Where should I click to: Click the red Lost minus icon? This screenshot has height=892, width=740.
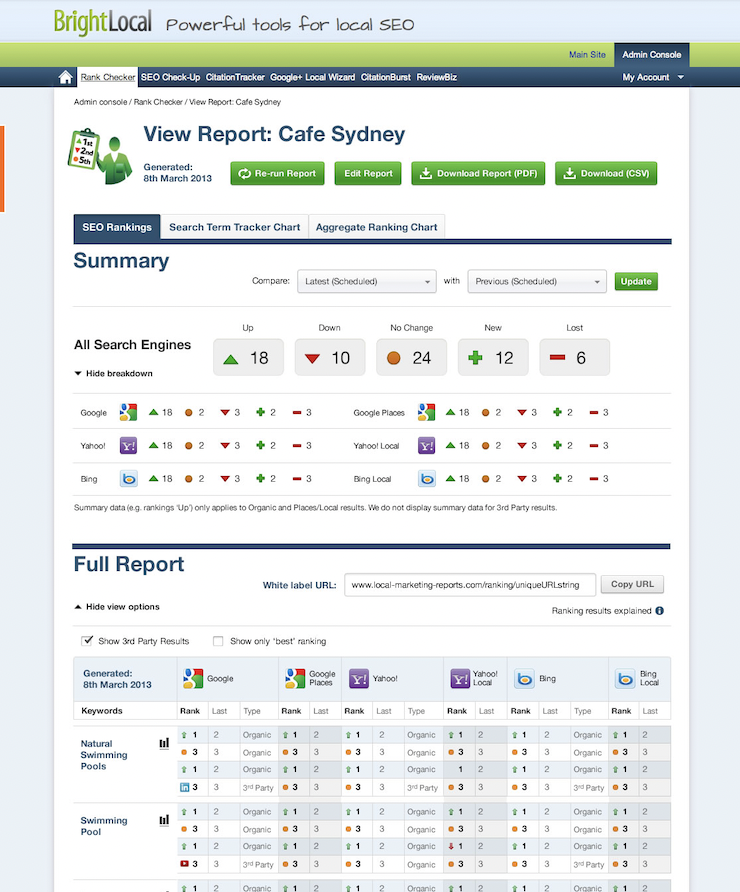pyautogui.click(x=557, y=357)
